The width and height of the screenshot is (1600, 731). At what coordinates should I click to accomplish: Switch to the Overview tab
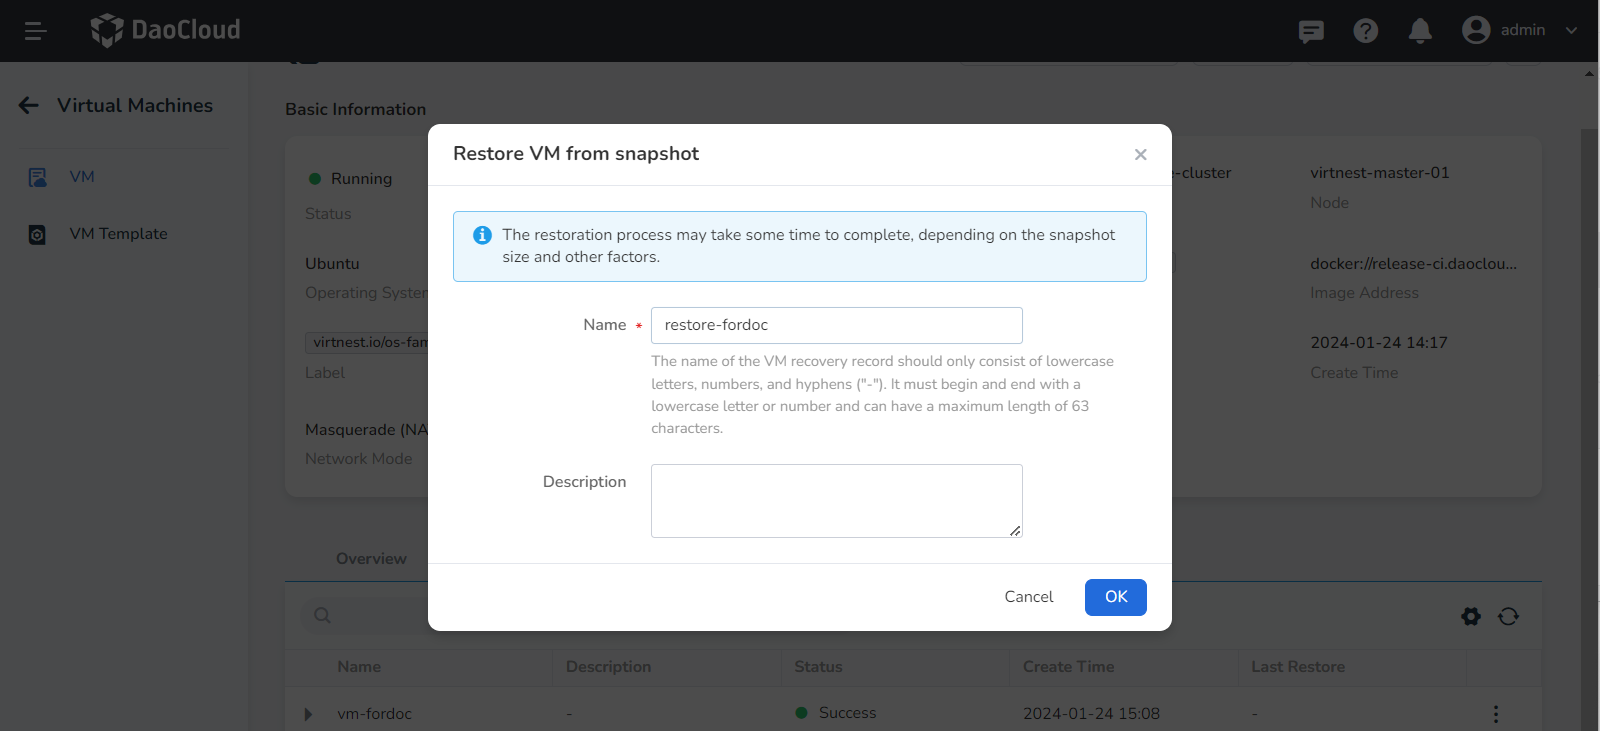371,559
